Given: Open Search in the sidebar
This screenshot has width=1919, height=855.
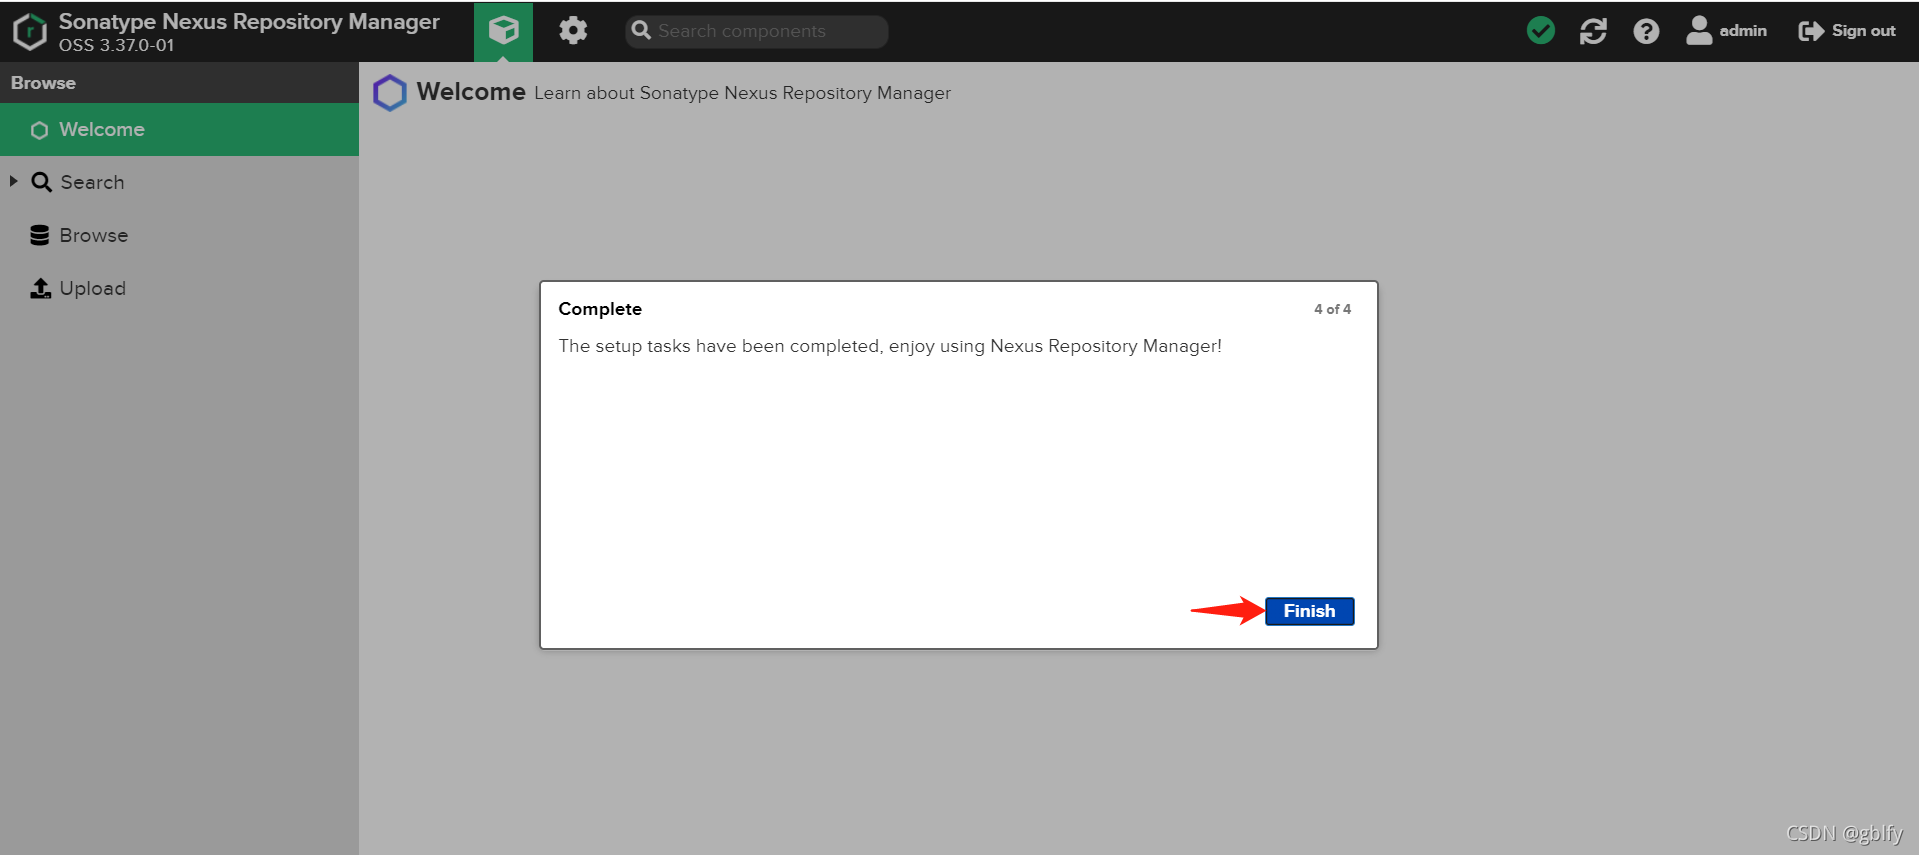Looking at the screenshot, I should point(179,182).
